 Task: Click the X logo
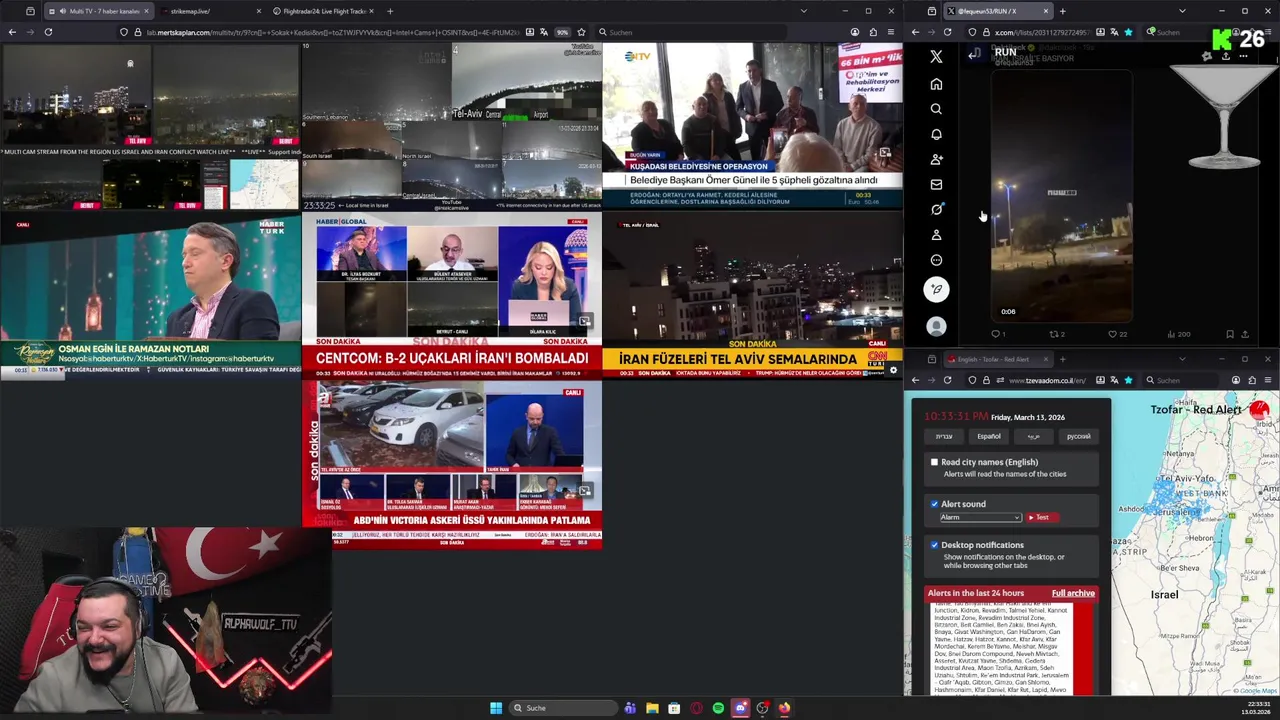[936, 57]
